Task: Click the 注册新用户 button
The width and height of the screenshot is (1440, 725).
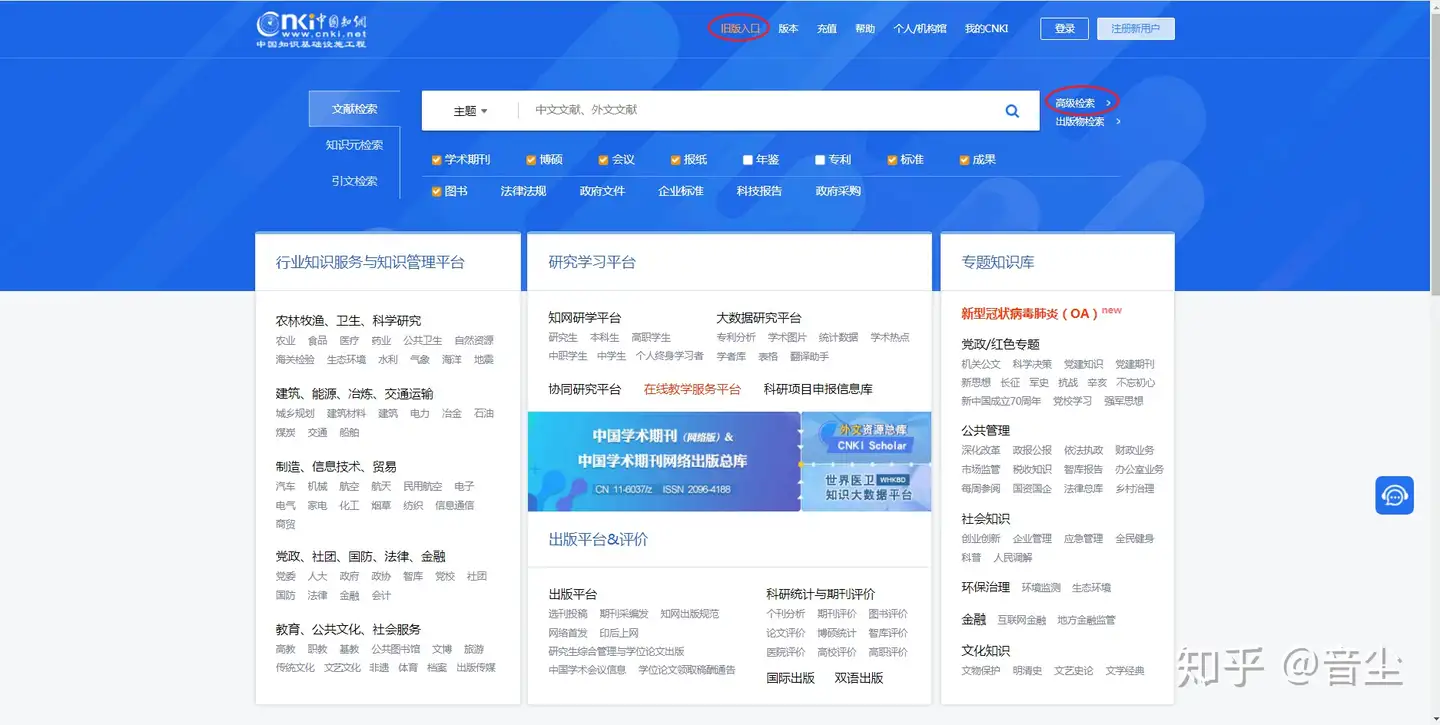Action: pyautogui.click(x=1135, y=29)
